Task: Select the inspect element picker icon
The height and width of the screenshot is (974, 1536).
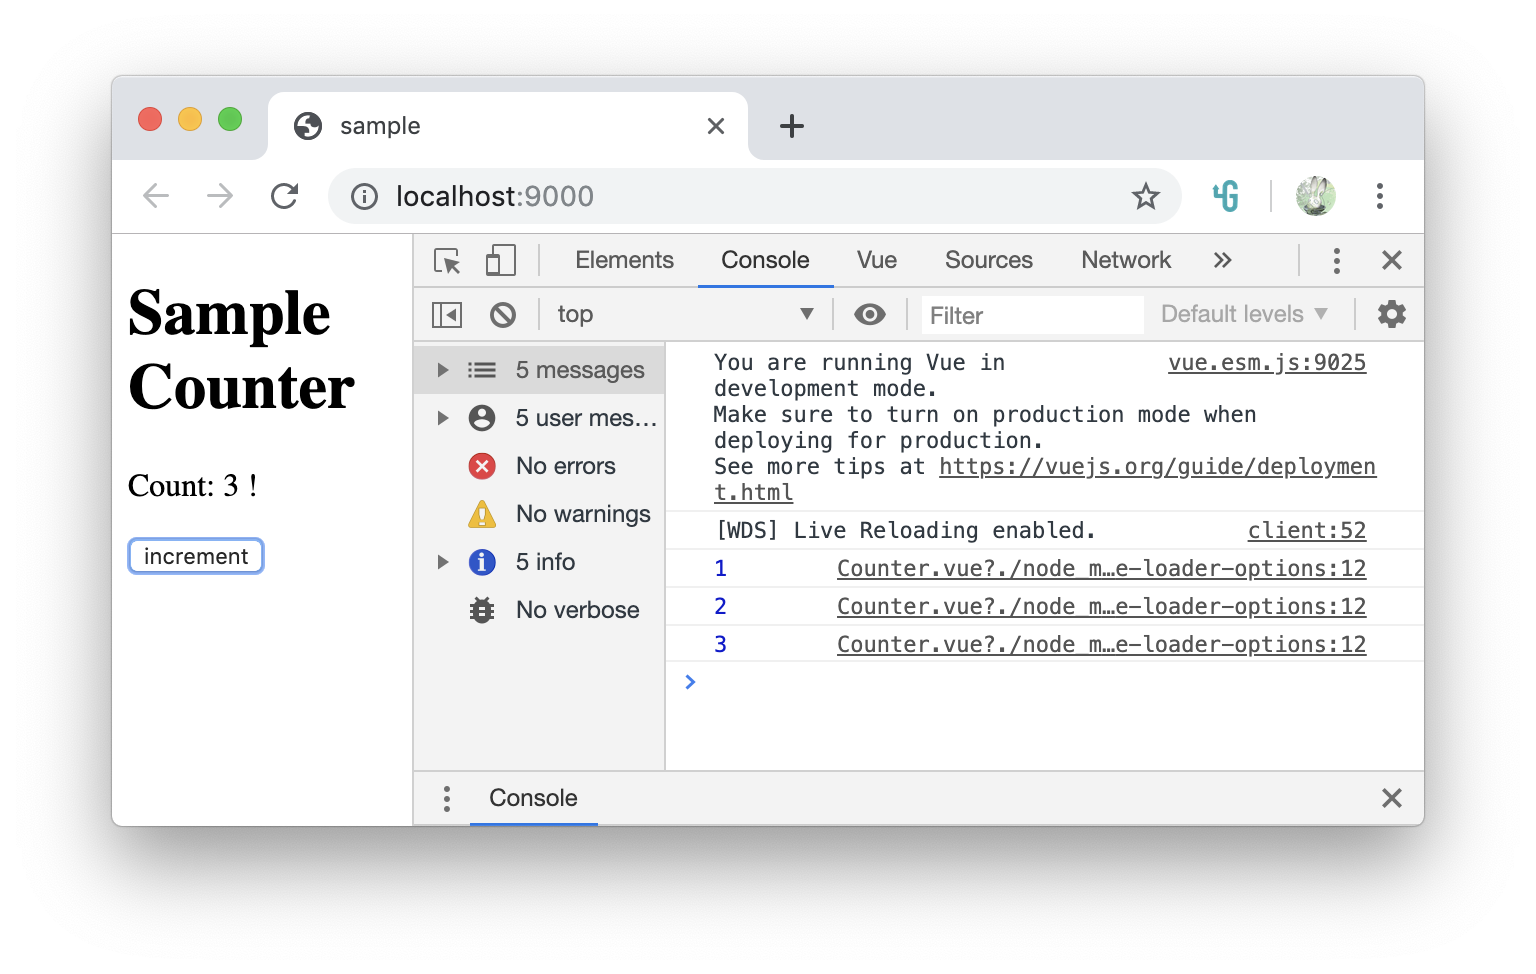Action: pos(447,260)
